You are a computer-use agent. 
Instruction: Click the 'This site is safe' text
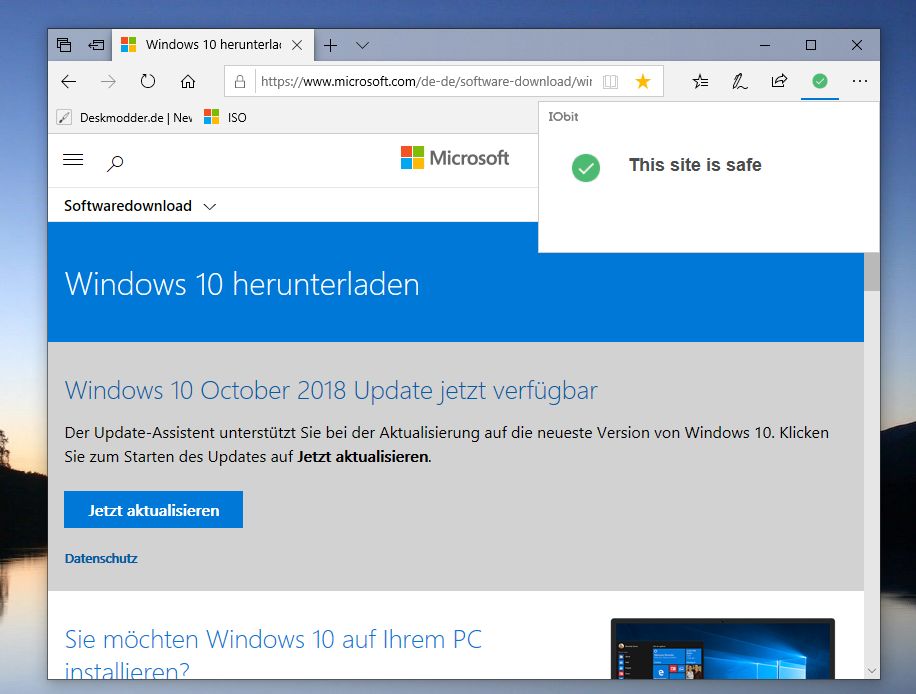pos(695,165)
